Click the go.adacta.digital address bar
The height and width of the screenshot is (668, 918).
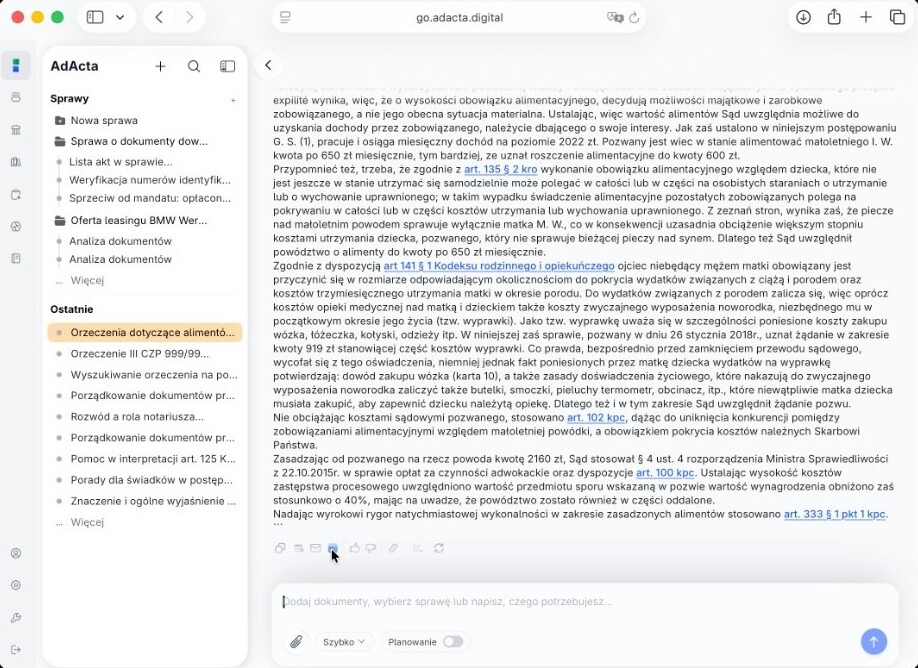pyautogui.click(x=459, y=18)
